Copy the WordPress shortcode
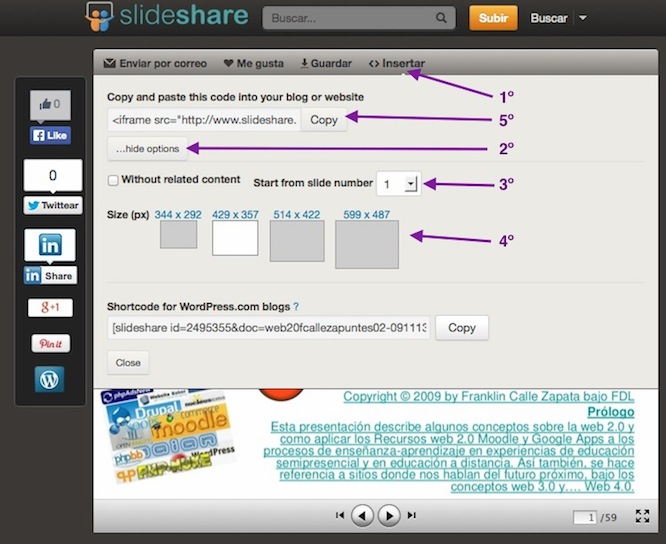The width and height of the screenshot is (666, 544). 462,328
